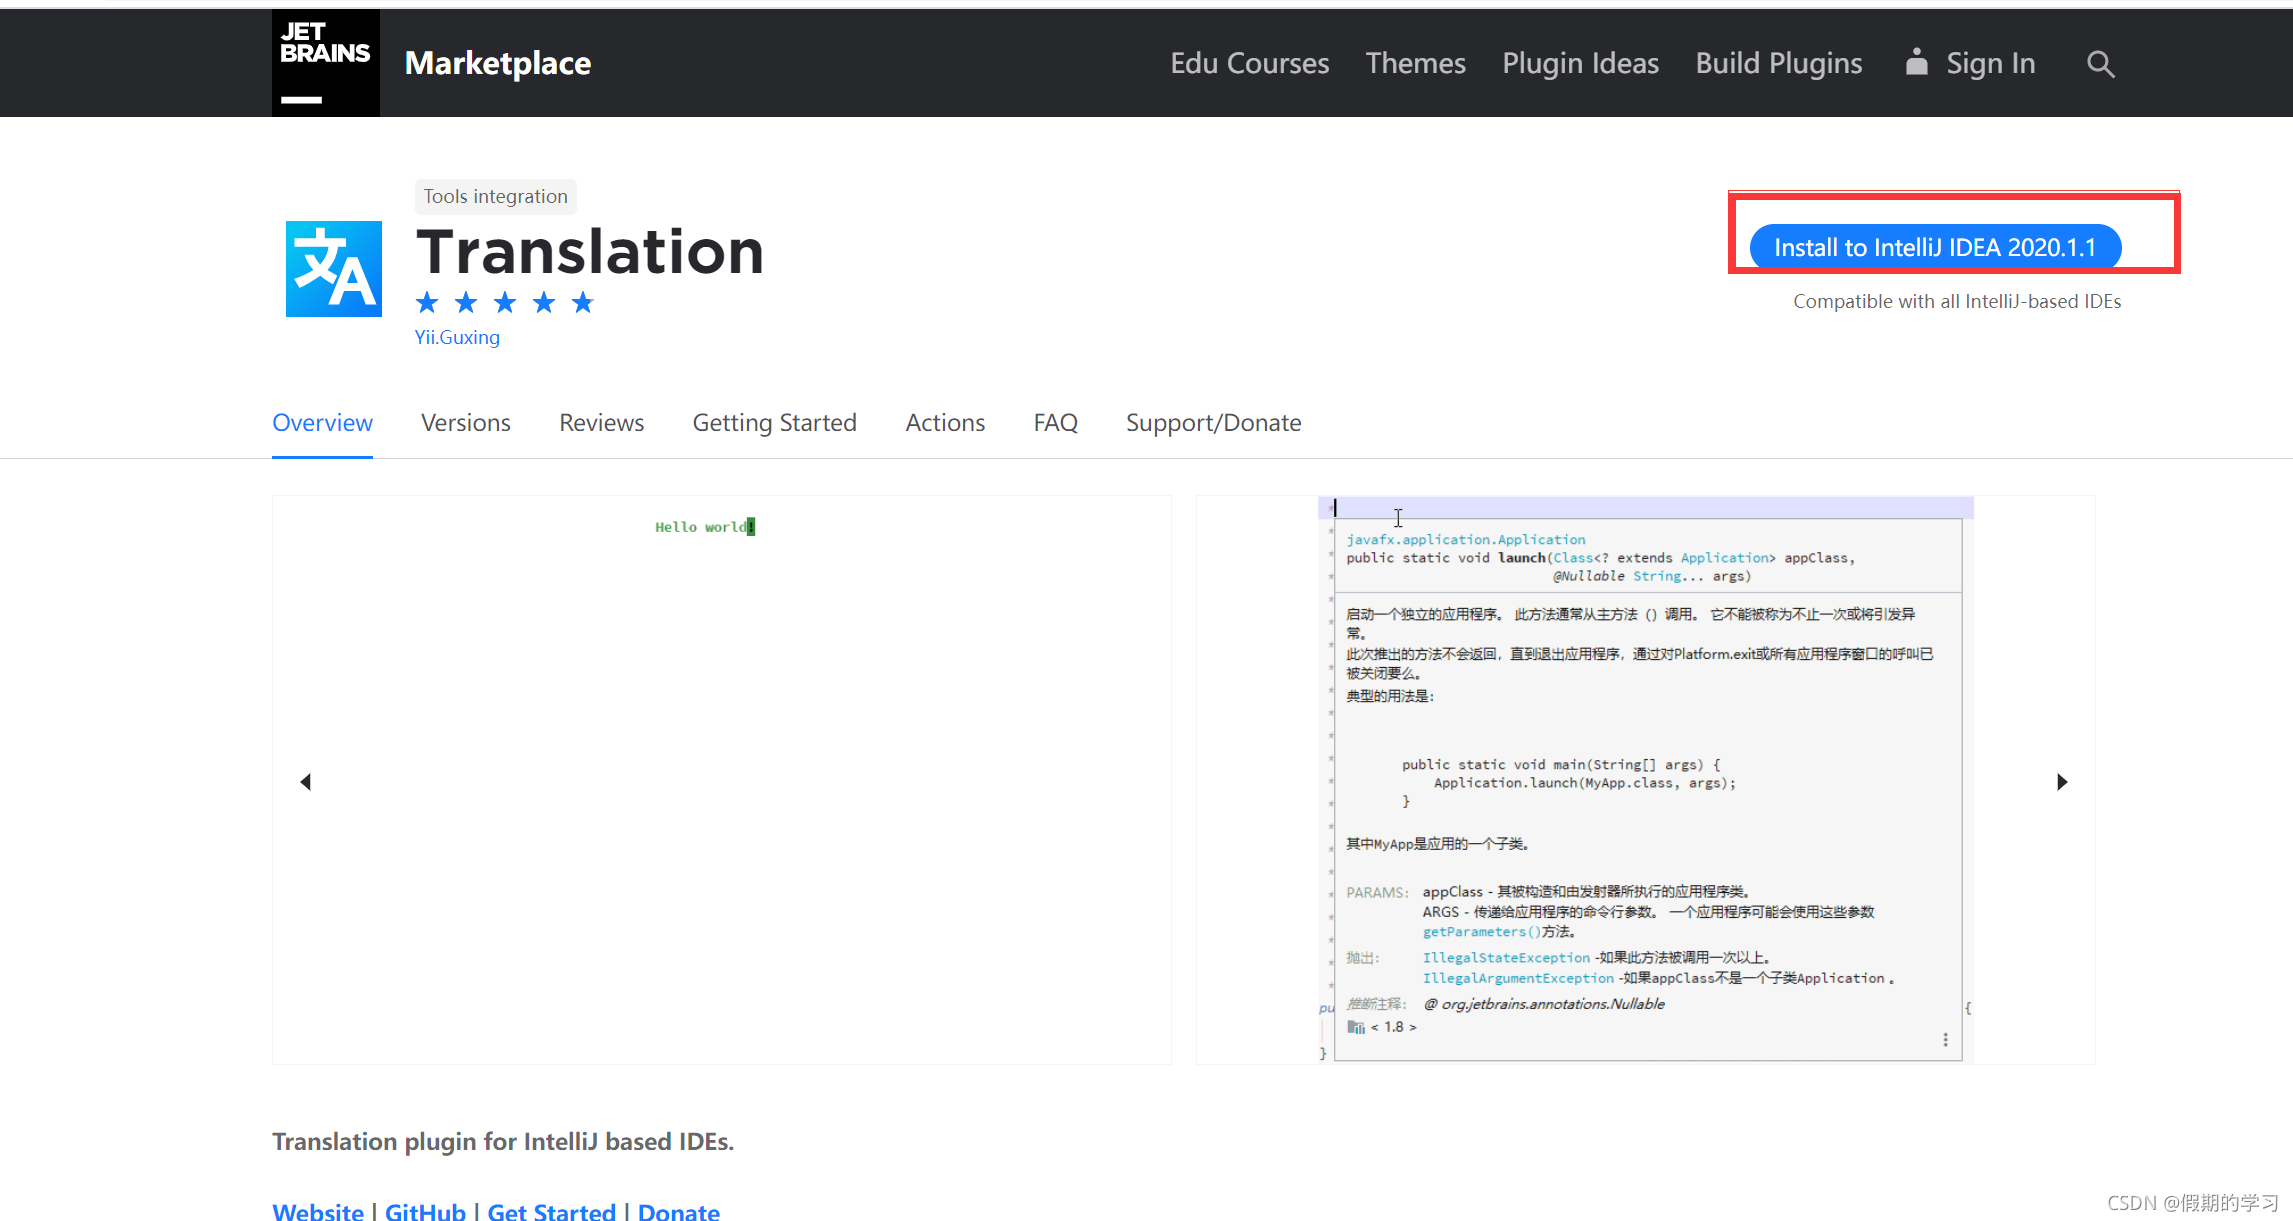Click the JetBrains logo
The image size is (2293, 1221).
(325, 63)
